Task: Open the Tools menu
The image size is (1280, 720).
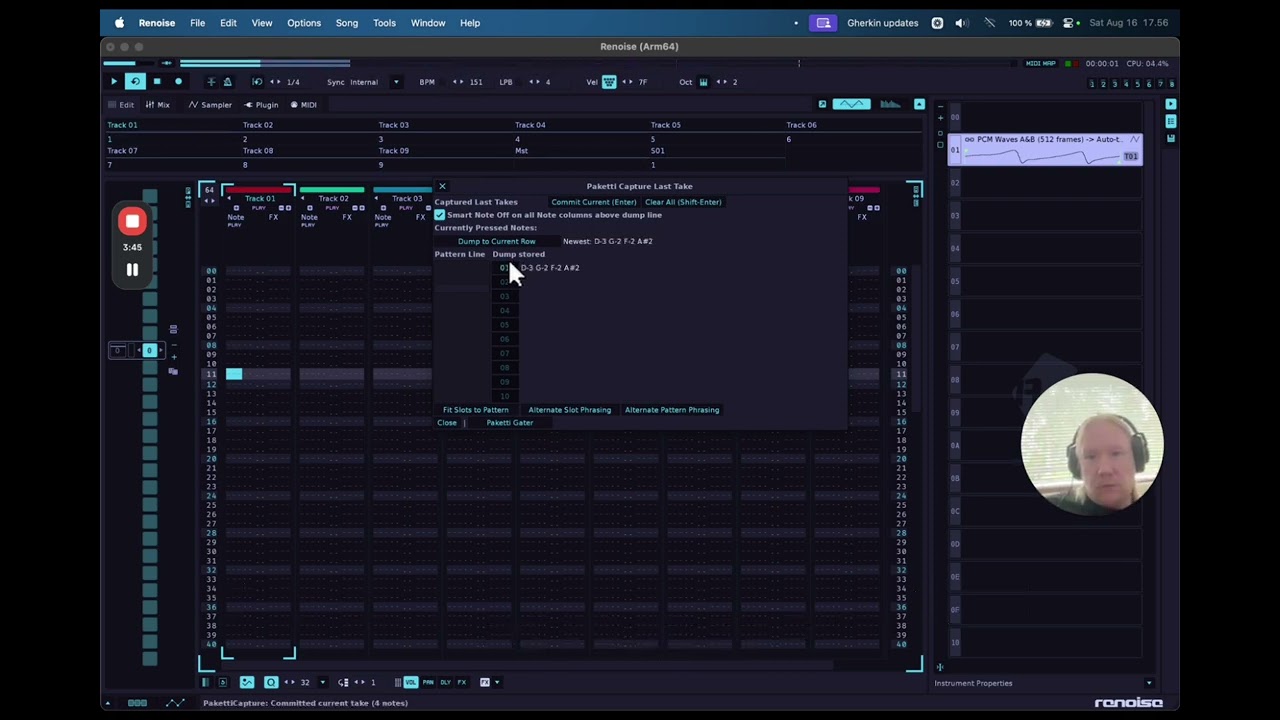Action: tap(384, 23)
